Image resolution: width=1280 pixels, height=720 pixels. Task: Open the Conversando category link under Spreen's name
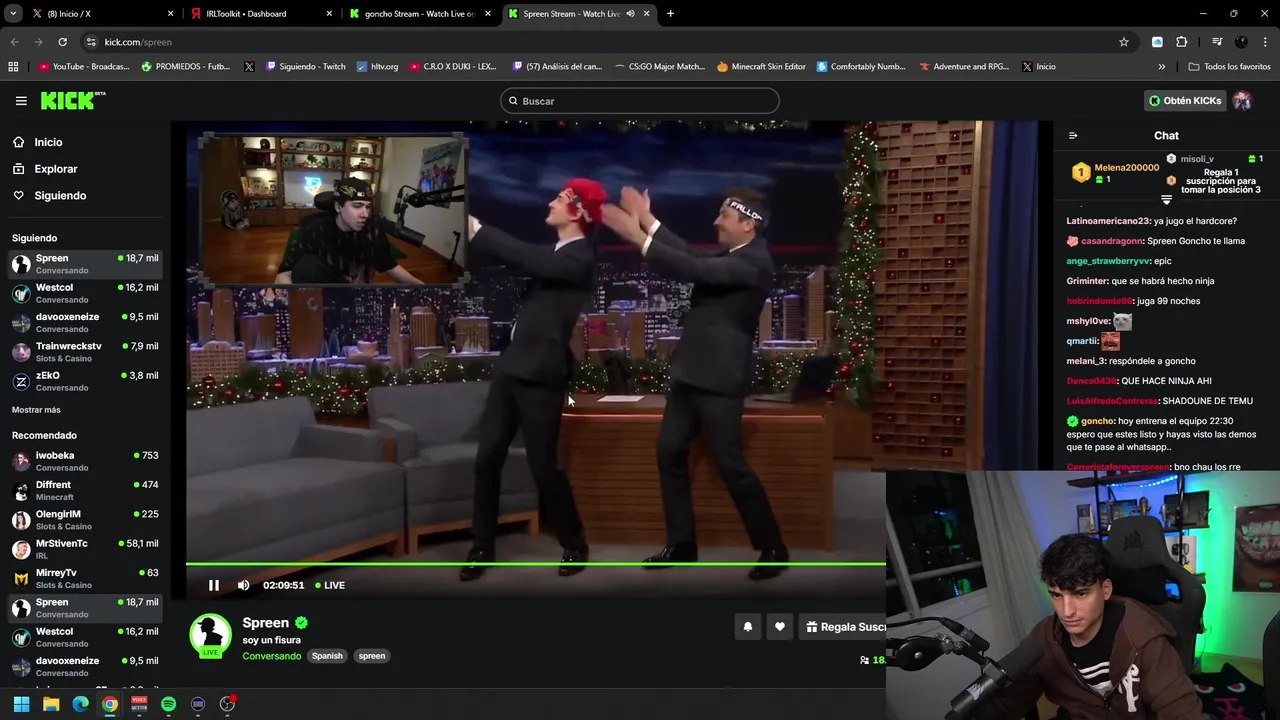[272, 656]
